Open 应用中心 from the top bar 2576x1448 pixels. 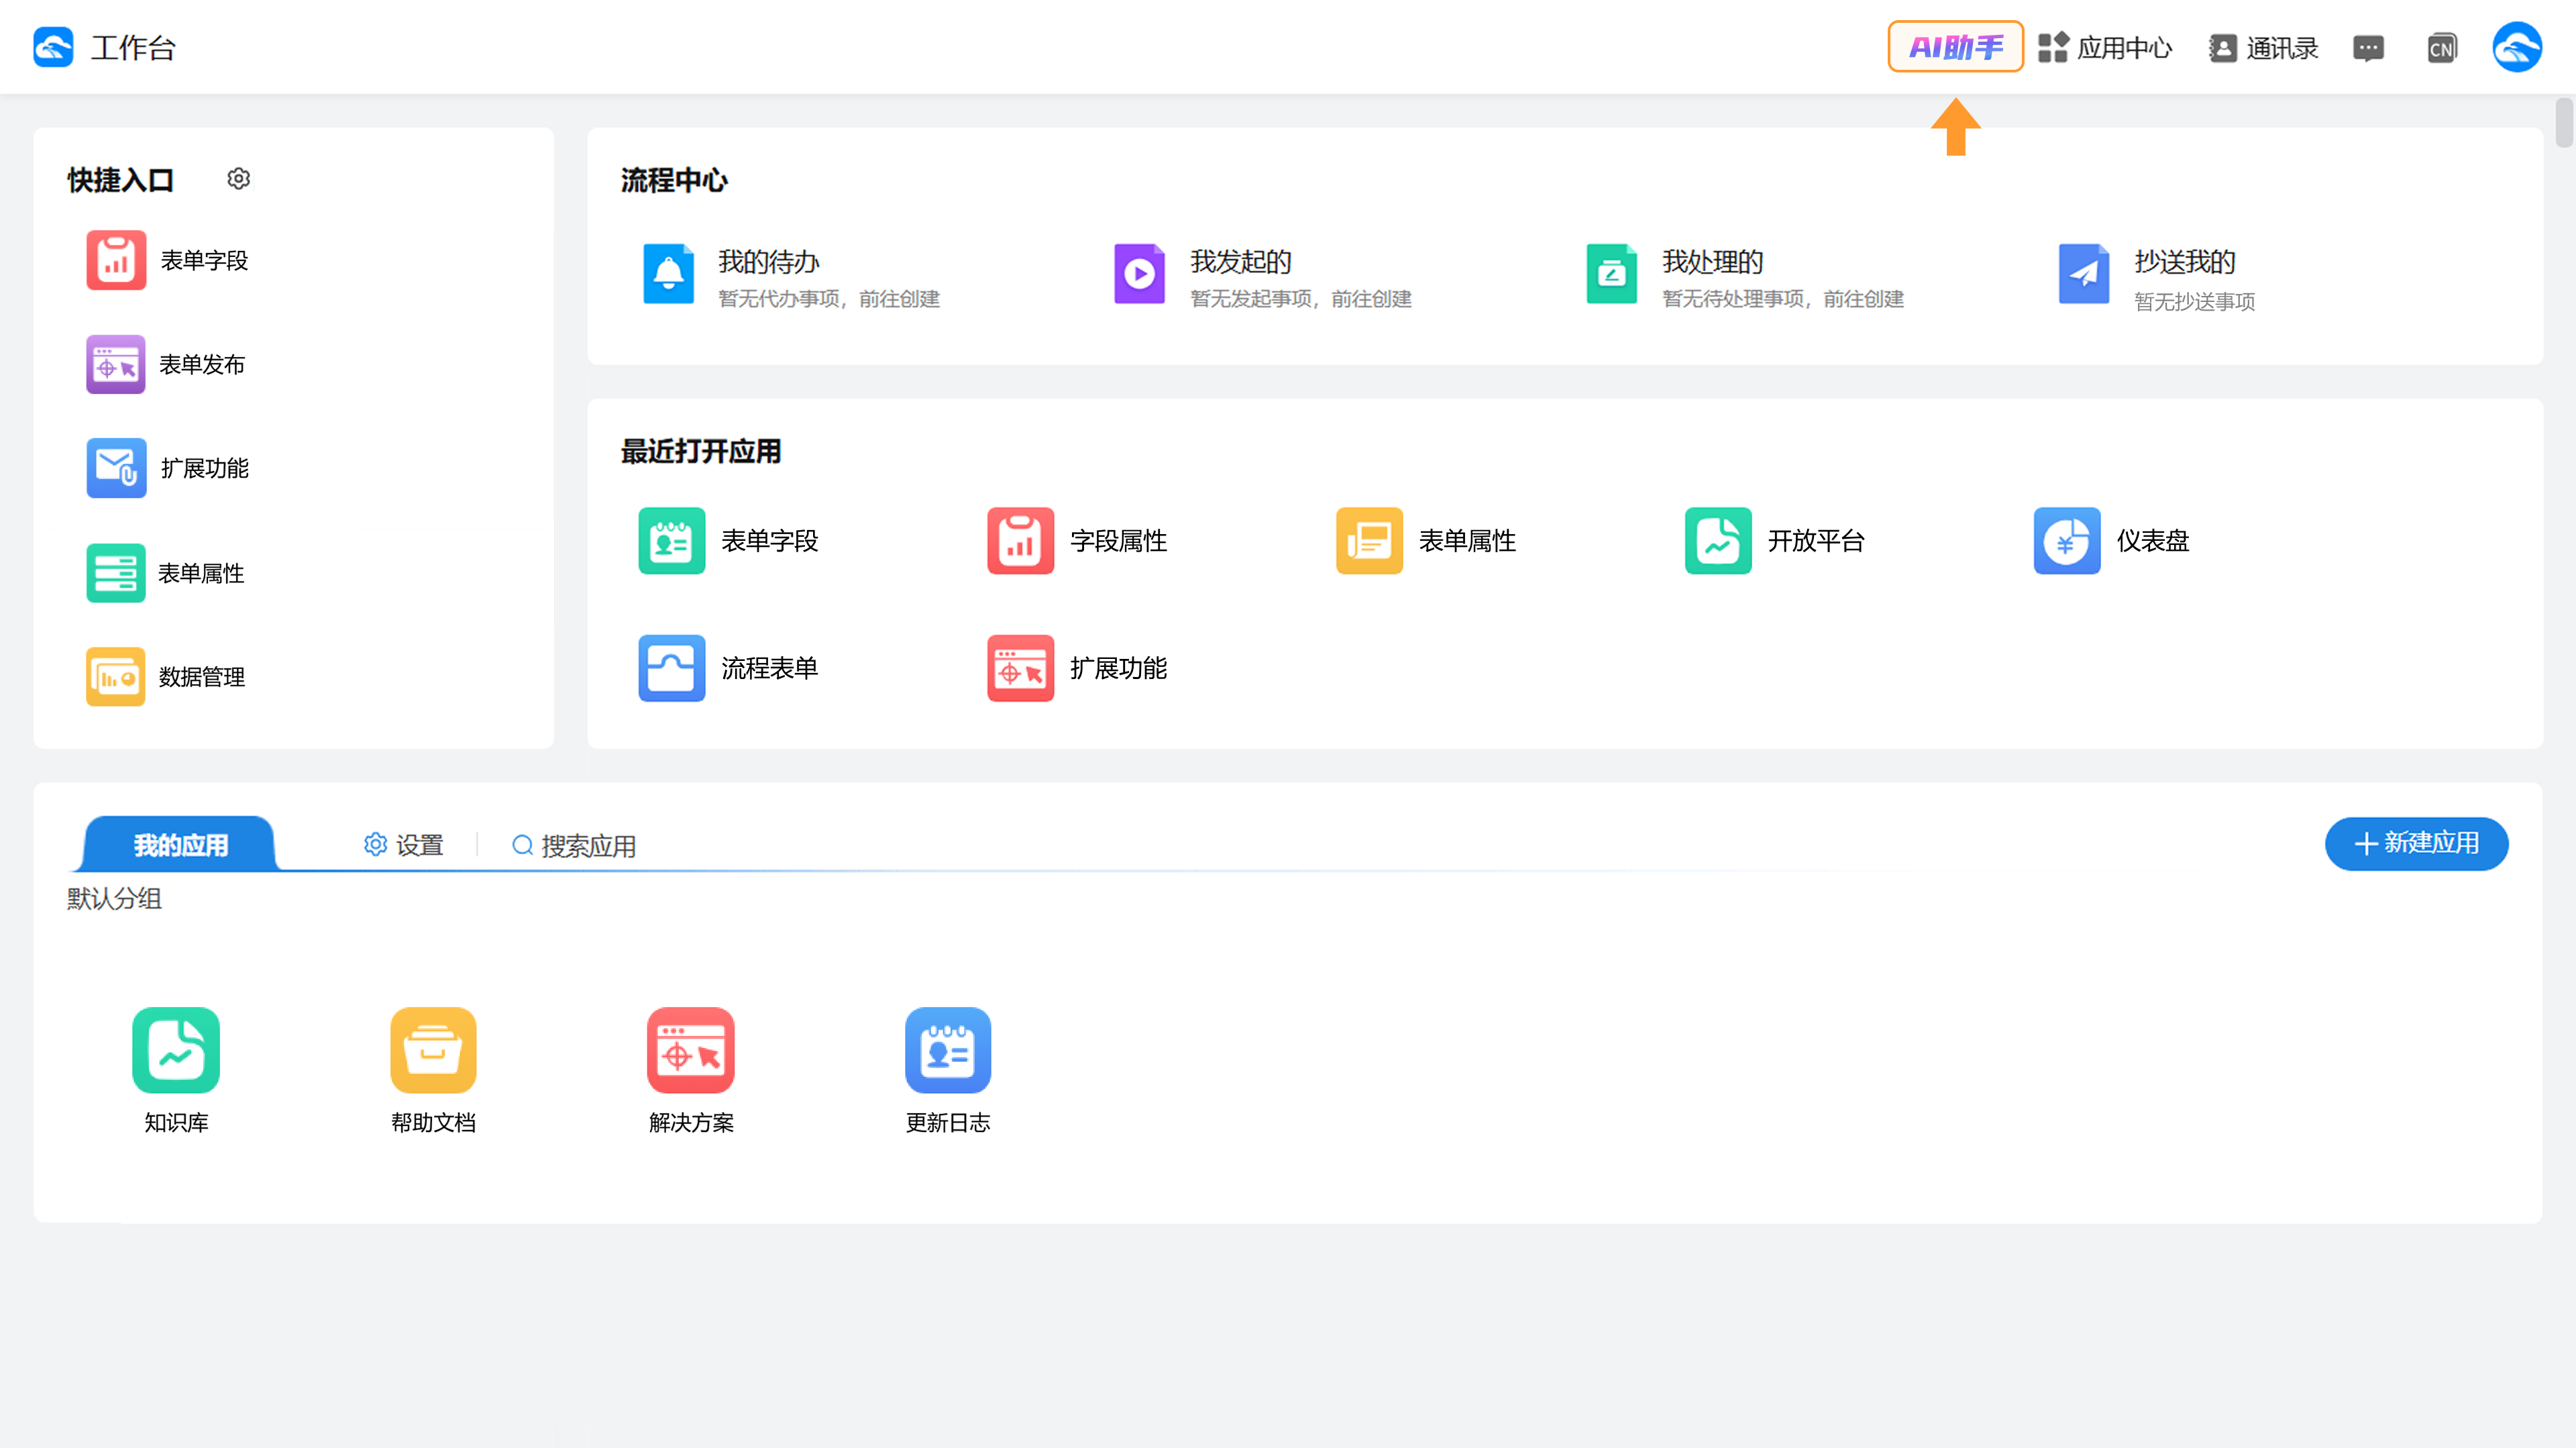[2105, 48]
